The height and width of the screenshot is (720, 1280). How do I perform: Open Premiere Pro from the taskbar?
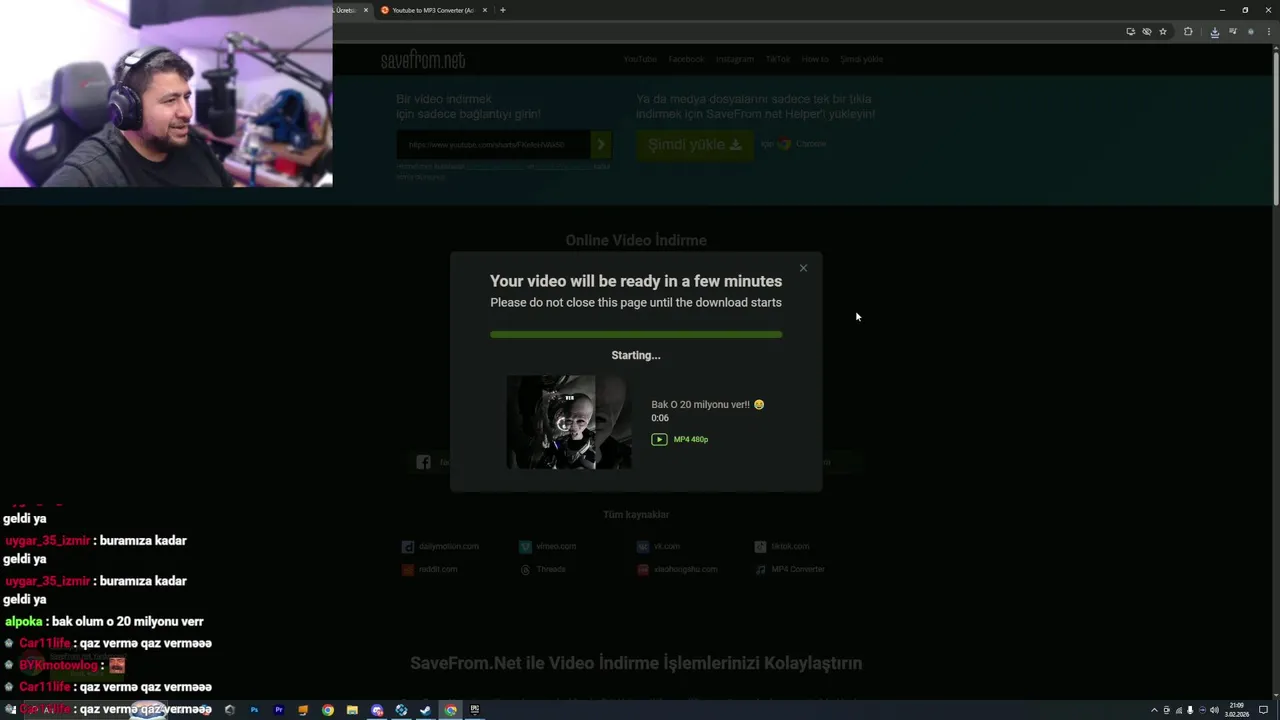tap(278, 710)
